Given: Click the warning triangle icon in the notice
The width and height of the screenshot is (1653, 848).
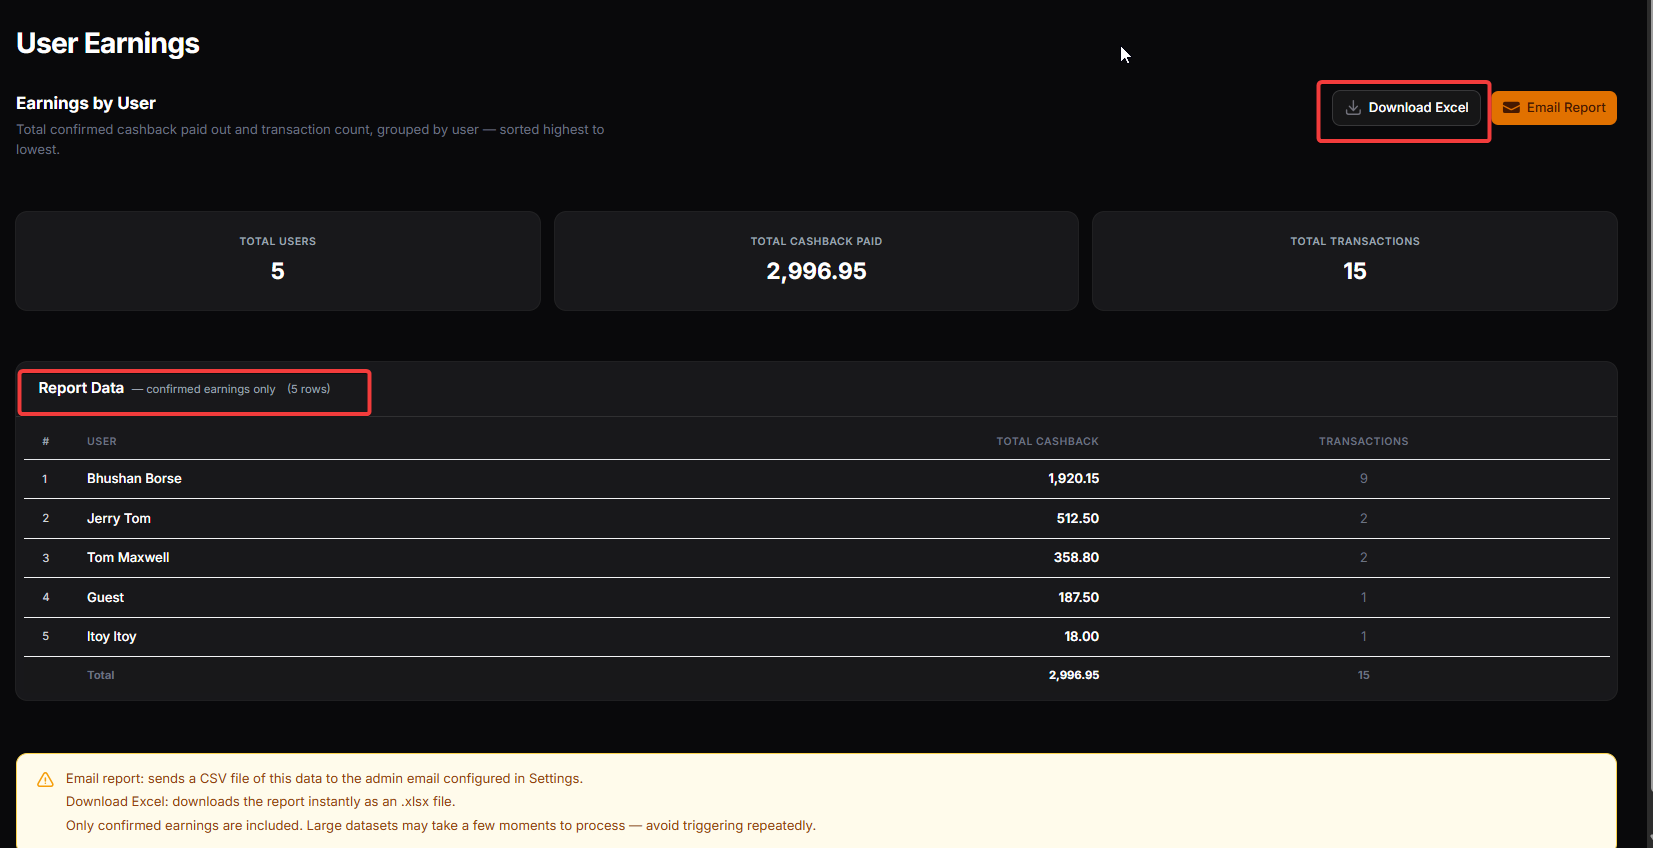Looking at the screenshot, I should 45,780.
